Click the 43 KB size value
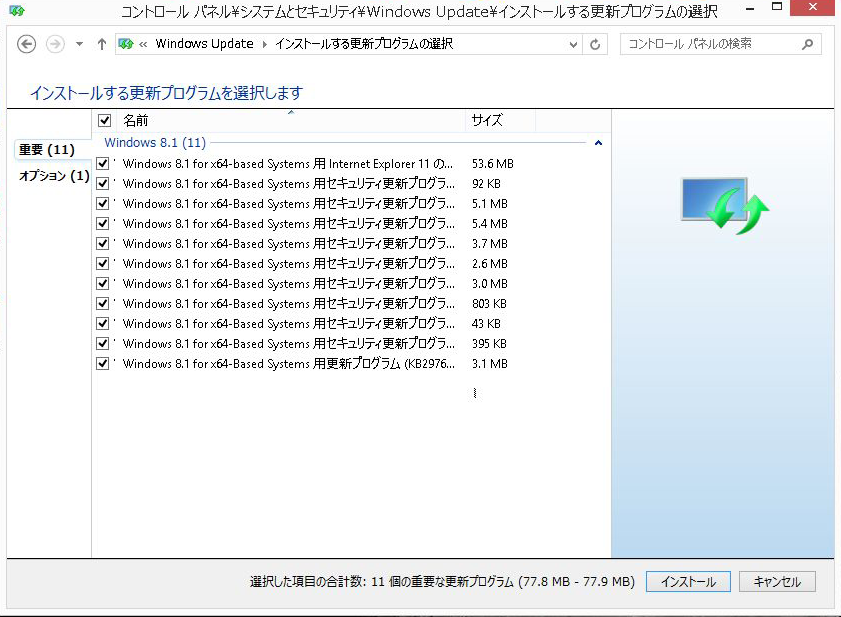 486,324
